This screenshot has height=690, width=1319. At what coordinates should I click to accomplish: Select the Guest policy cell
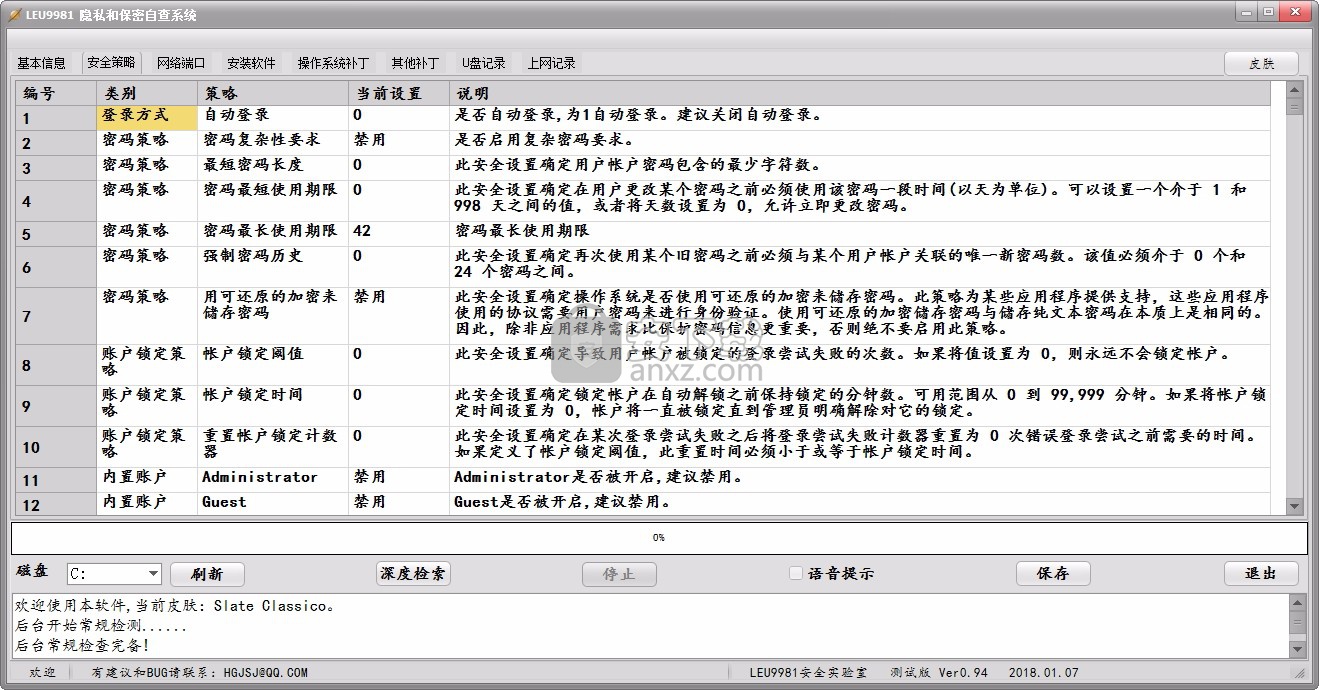(x=273, y=504)
